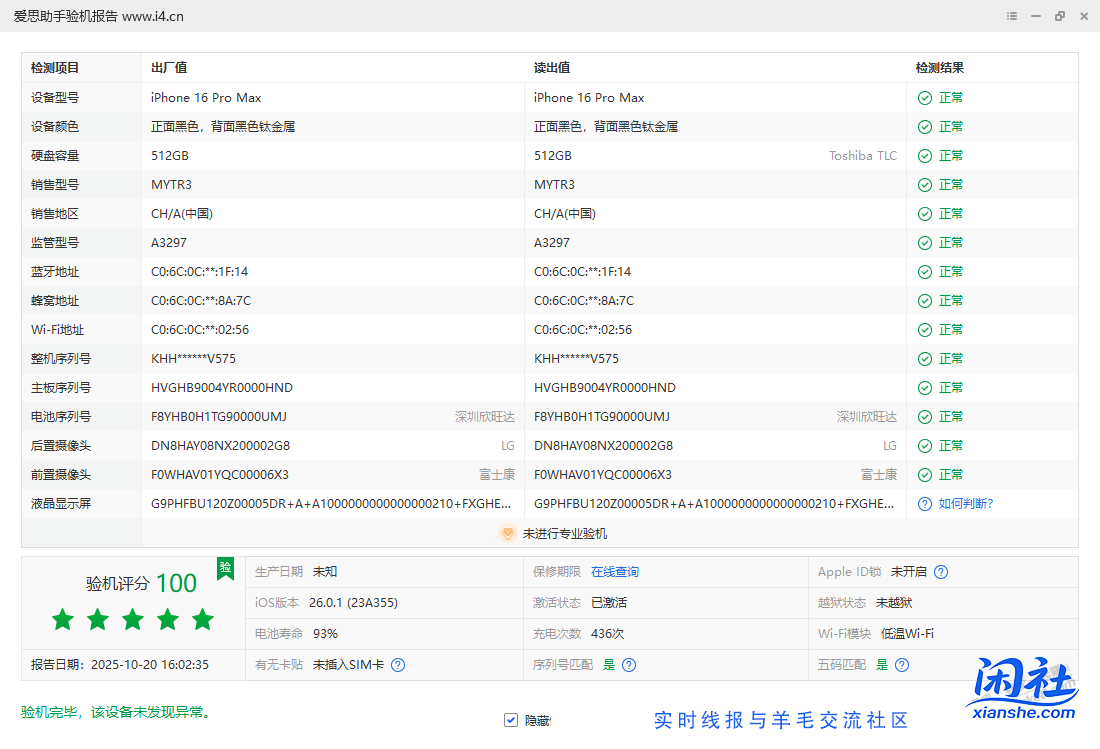Open the 实时线报与羊毛交流社区 link
The image size is (1100, 749).
pos(782,719)
